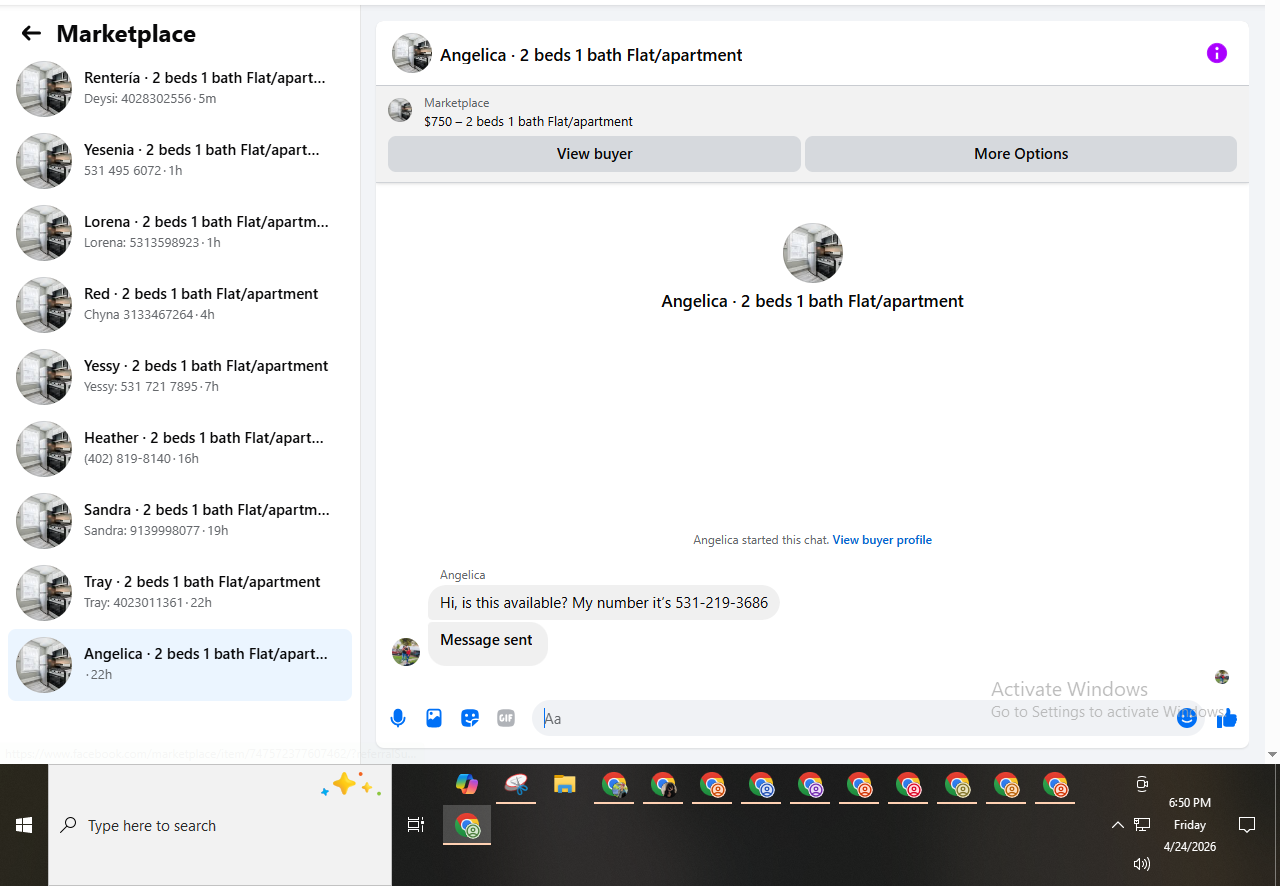This screenshot has height=886, width=1280.
Task: Open Rentería conversation from Deysi
Action: pyautogui.click(x=180, y=88)
